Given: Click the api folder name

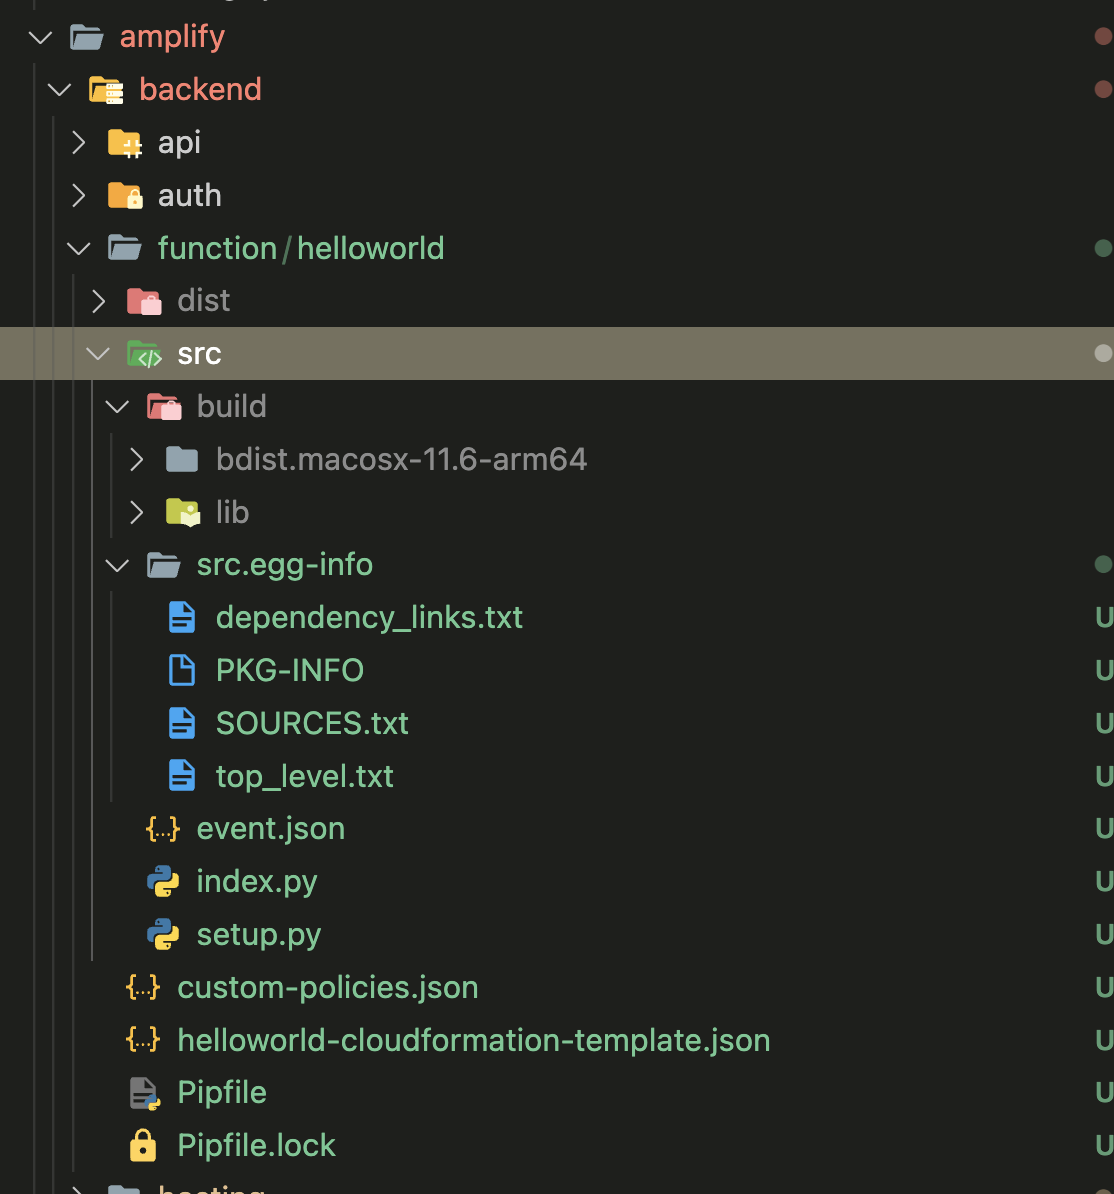Looking at the screenshot, I should pyautogui.click(x=179, y=143).
